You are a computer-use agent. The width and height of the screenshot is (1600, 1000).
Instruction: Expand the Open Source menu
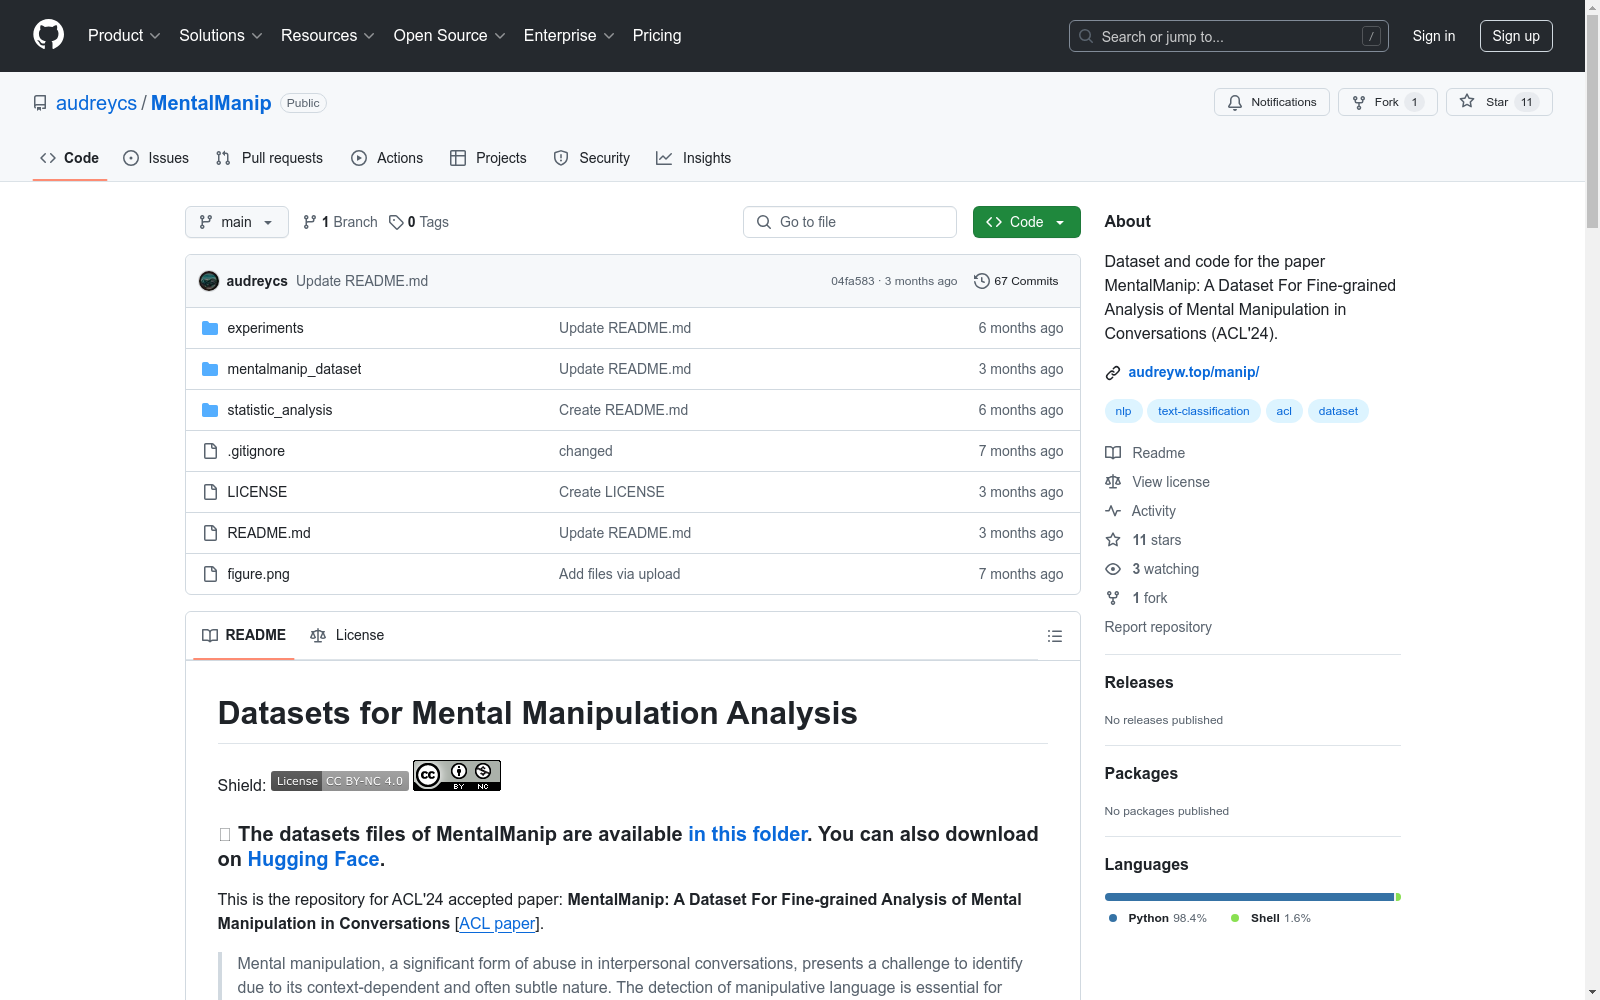(x=450, y=35)
